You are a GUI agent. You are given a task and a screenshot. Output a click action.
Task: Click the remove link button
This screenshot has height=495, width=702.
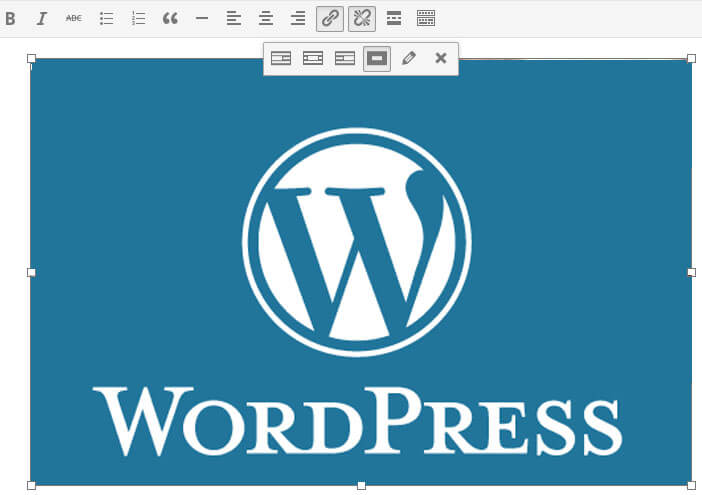point(362,19)
